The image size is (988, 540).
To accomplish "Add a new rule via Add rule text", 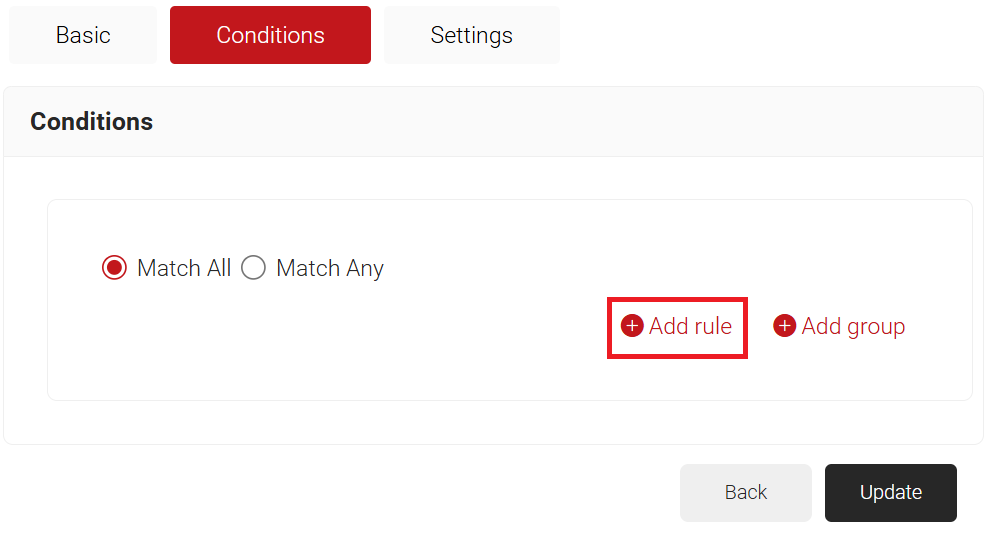I will tap(690, 326).
